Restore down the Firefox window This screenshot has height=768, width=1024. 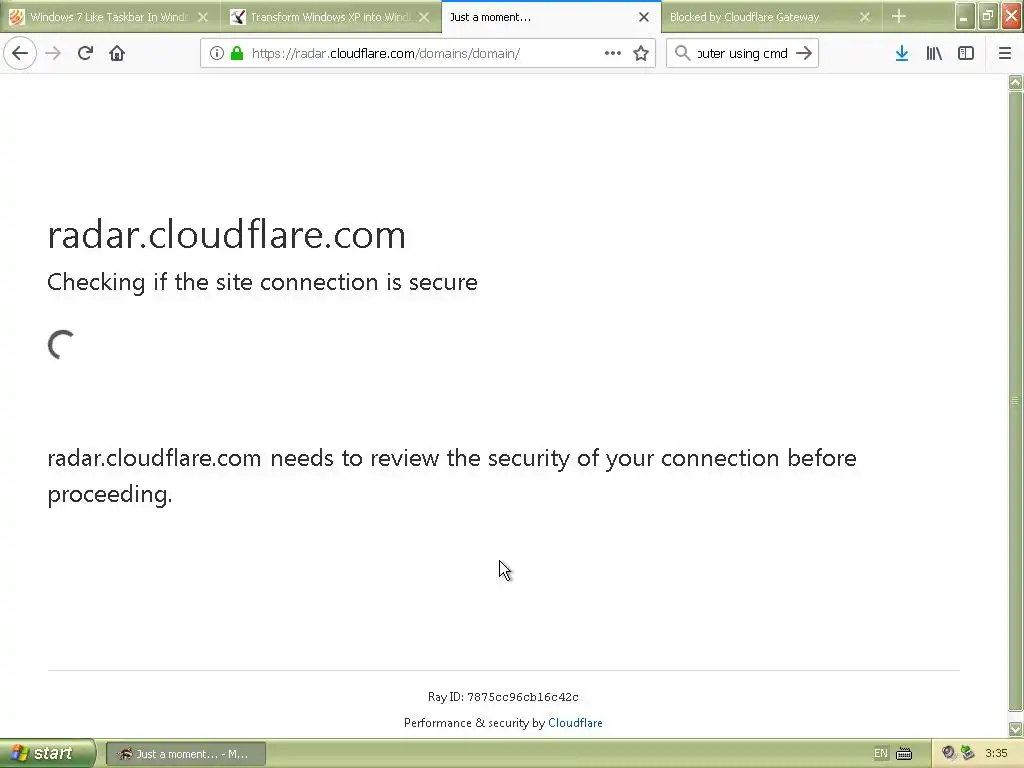click(x=988, y=16)
